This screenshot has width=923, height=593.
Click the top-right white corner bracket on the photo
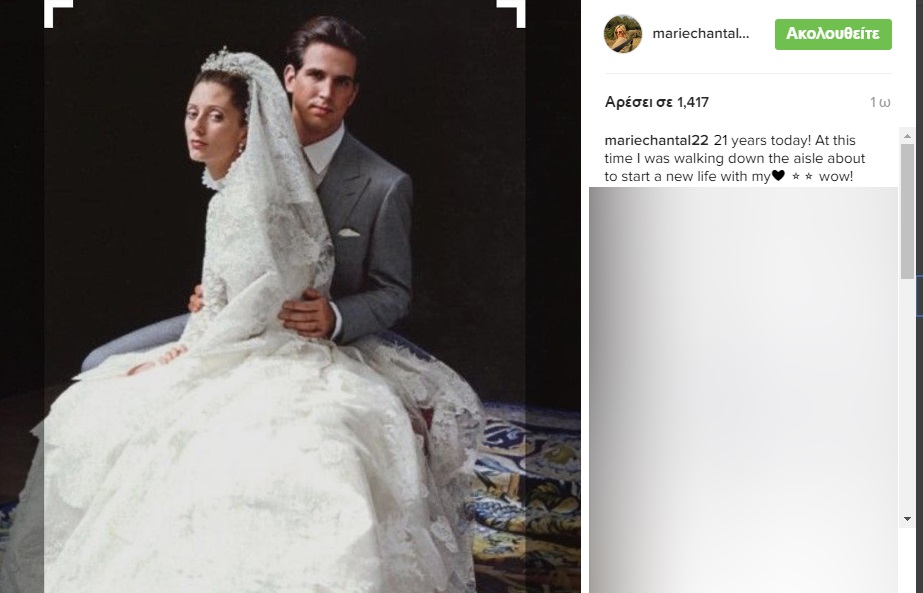tap(511, 13)
